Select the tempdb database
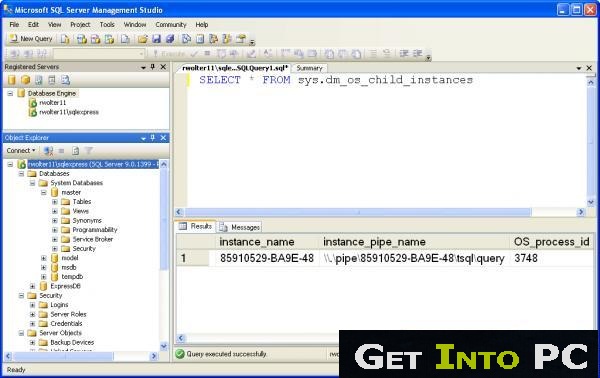 point(72,277)
